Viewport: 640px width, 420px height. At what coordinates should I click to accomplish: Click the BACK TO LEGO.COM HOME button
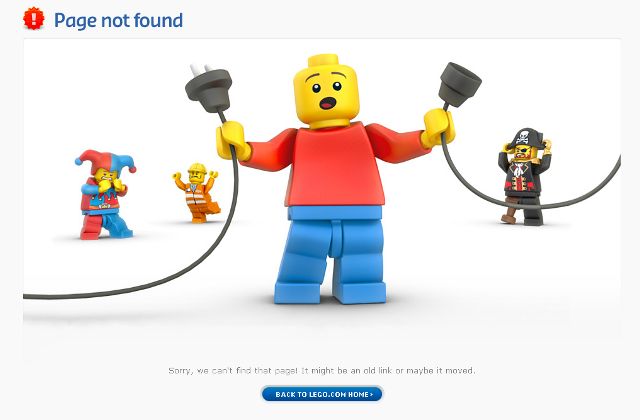[x=322, y=394]
